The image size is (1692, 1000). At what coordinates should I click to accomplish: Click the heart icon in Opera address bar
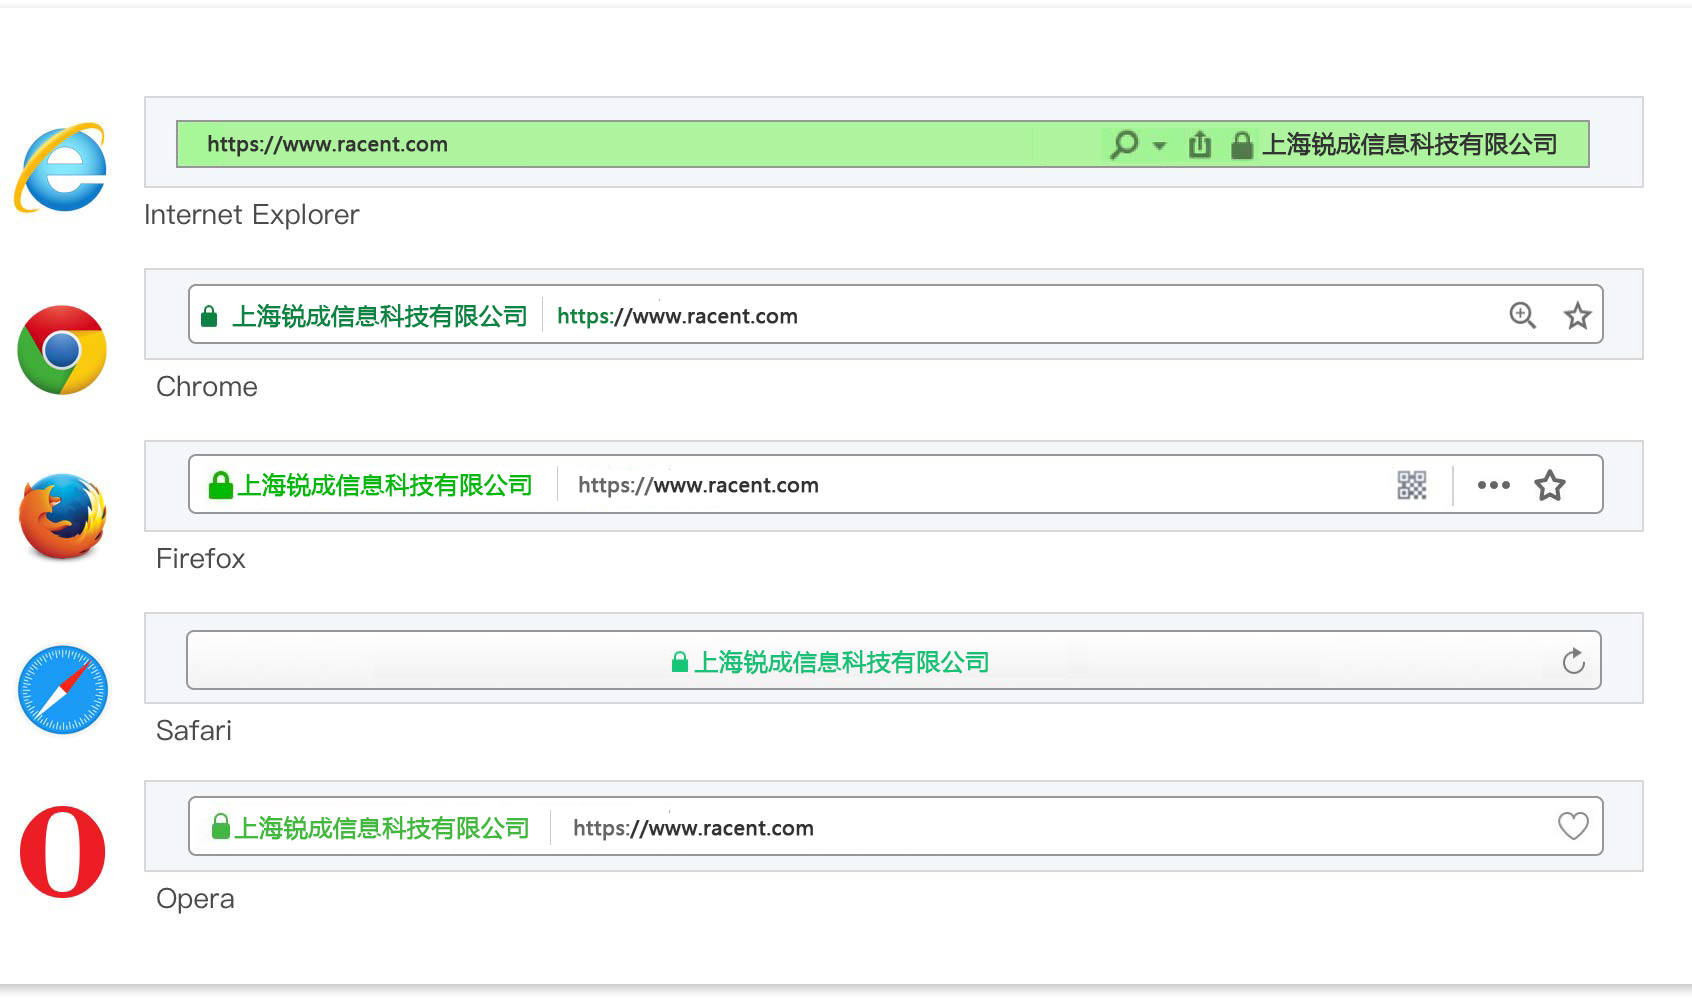point(1573,826)
